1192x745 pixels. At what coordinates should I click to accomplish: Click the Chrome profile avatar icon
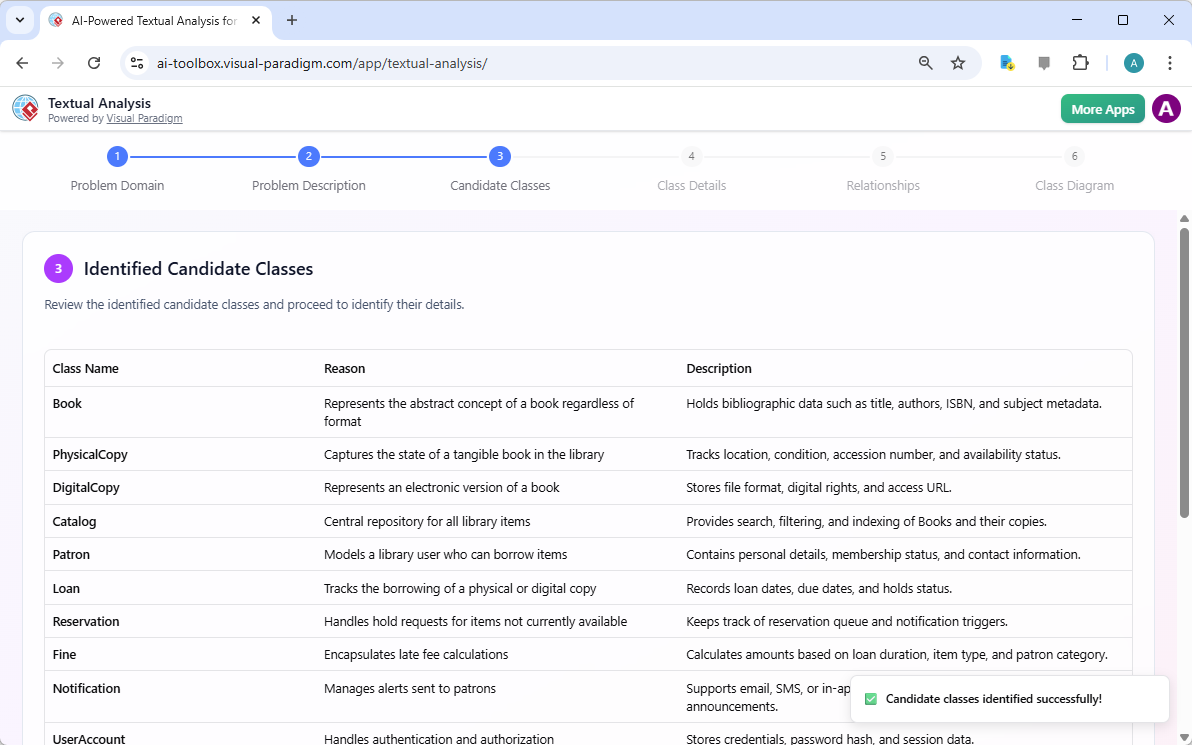[x=1133, y=63]
